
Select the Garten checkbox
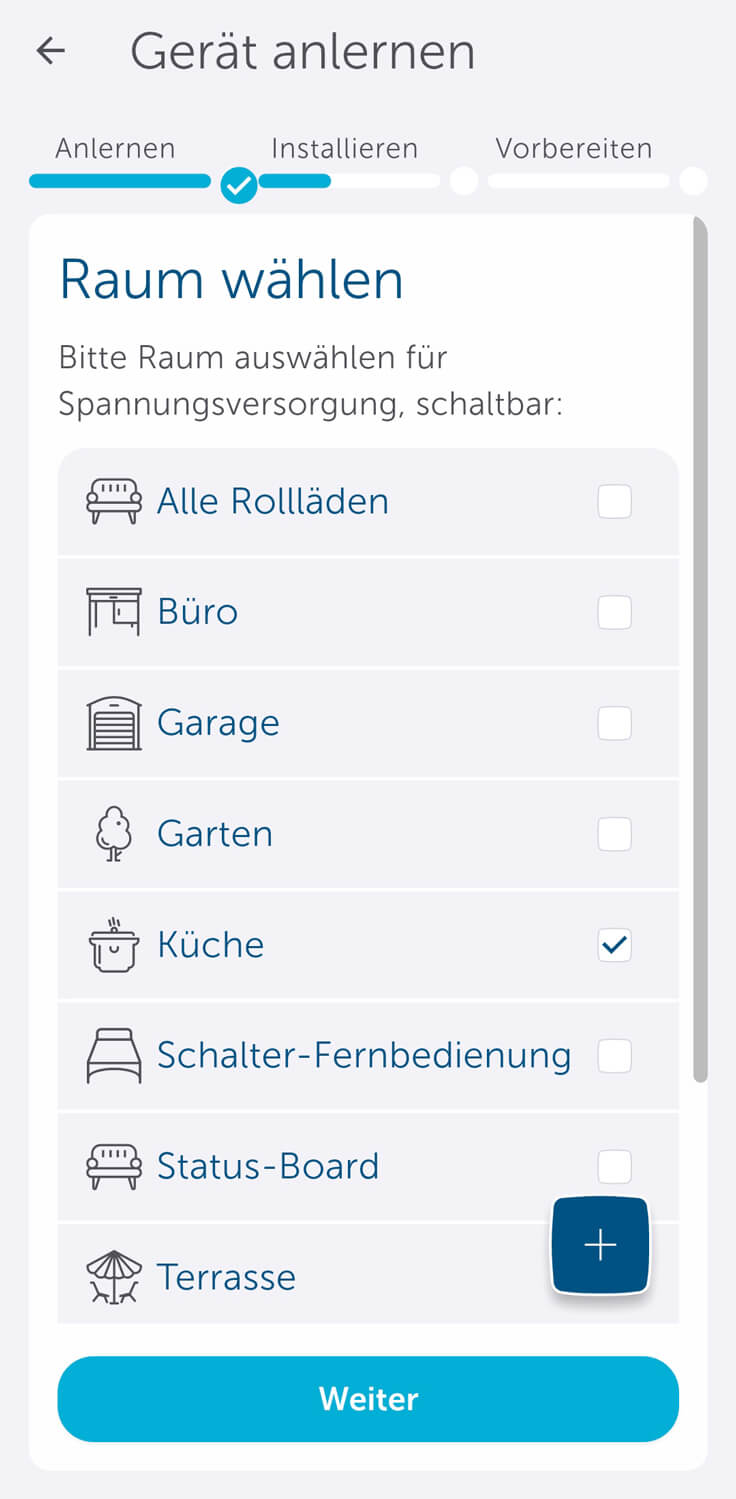tap(614, 834)
